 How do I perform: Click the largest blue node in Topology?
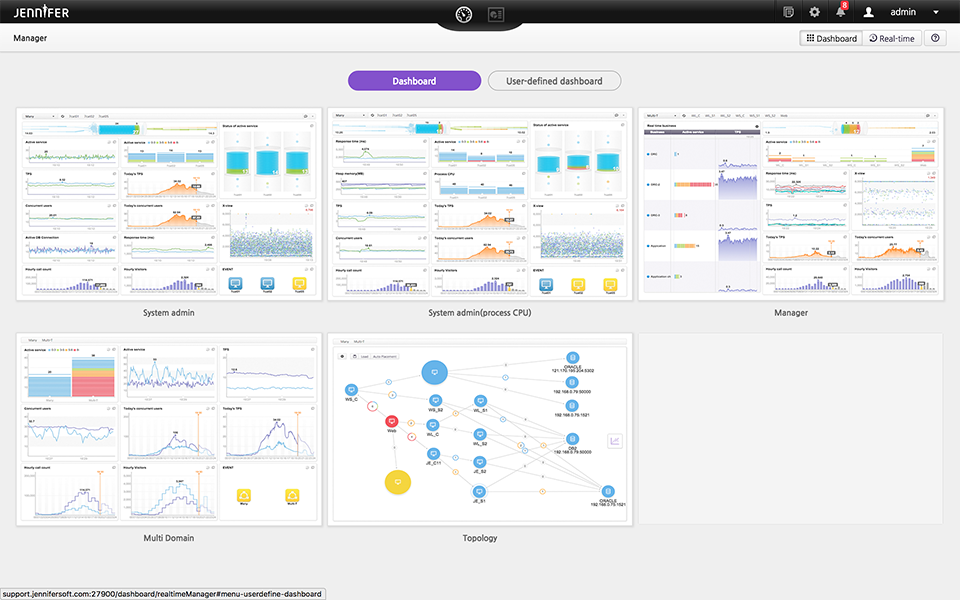[x=434, y=372]
